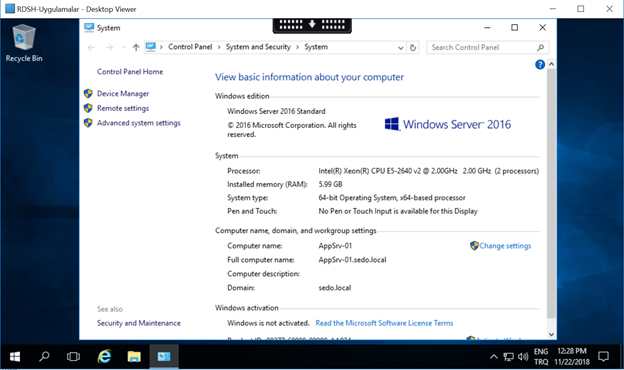Click the System Control Panel taskbar button
Image resolution: width=624 pixels, height=370 pixels.
(x=164, y=357)
